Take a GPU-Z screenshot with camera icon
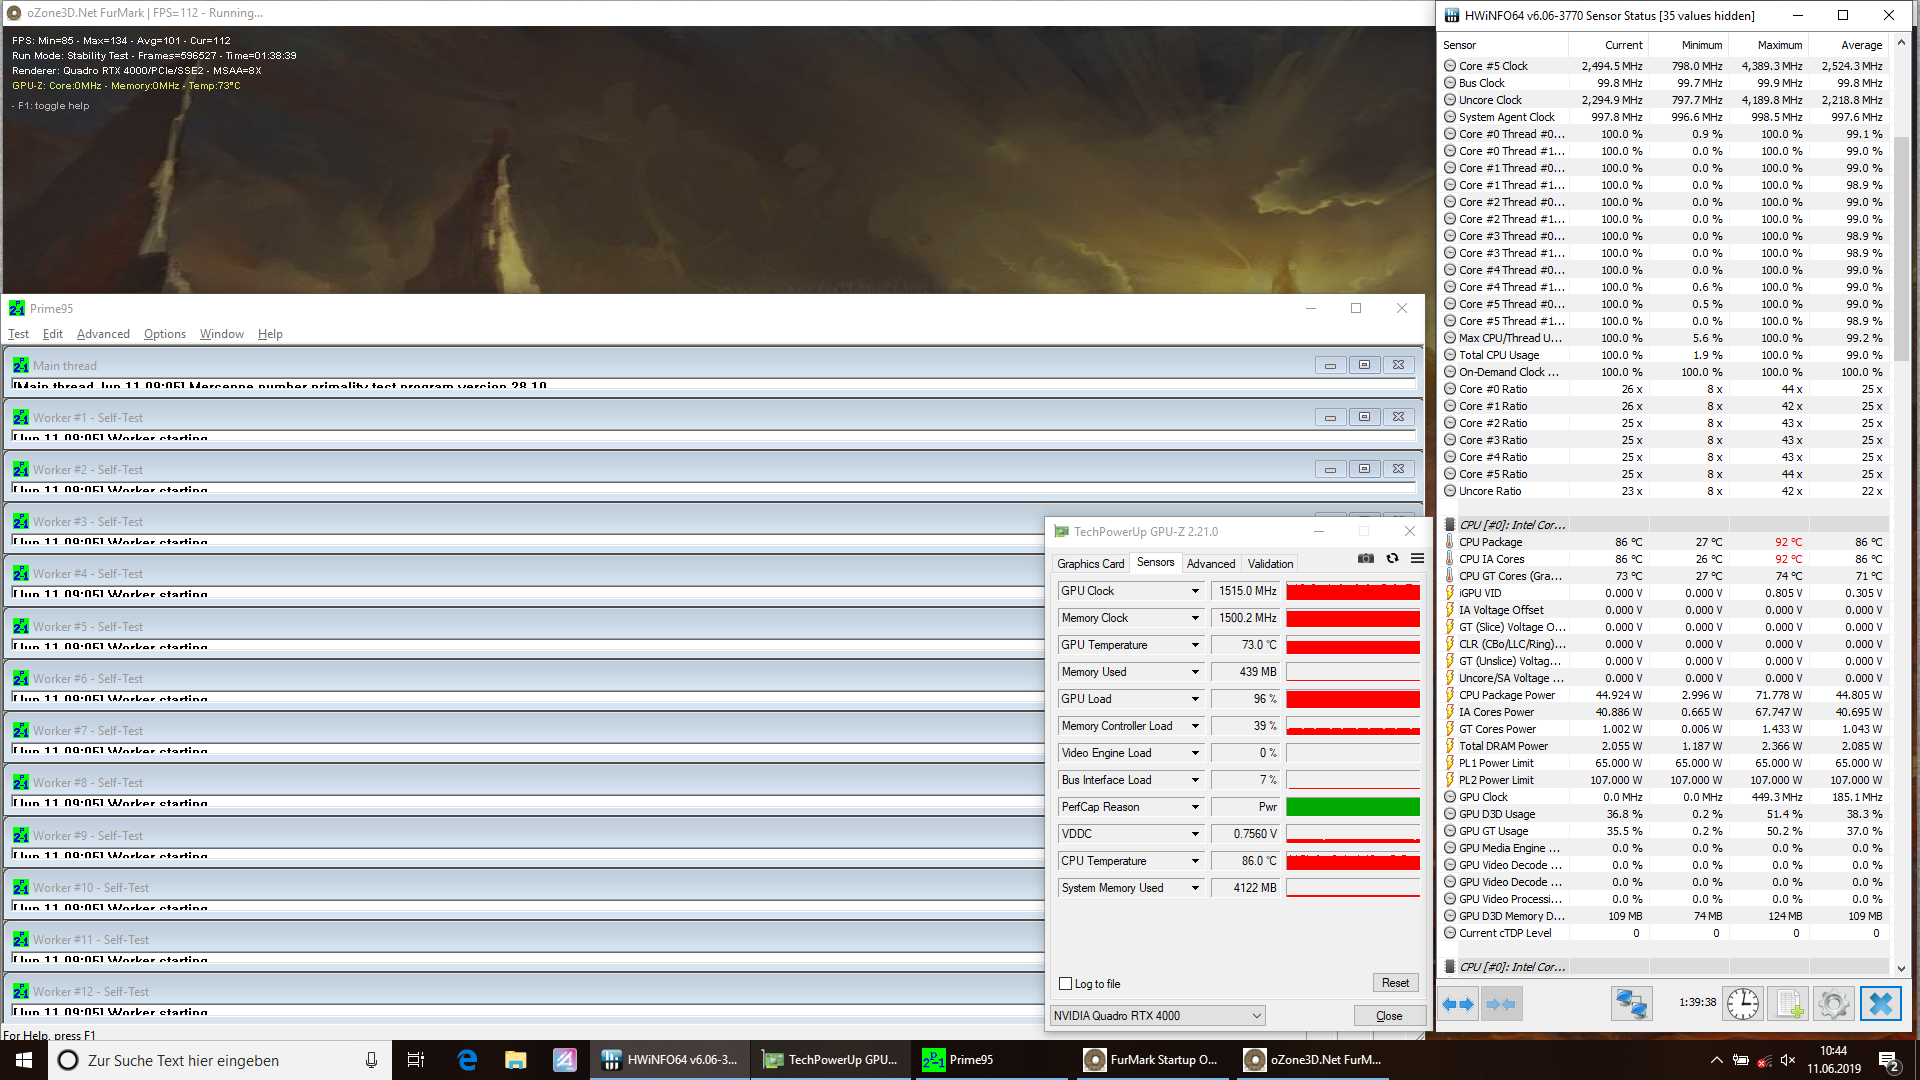This screenshot has height=1080, width=1920. 1365,559
